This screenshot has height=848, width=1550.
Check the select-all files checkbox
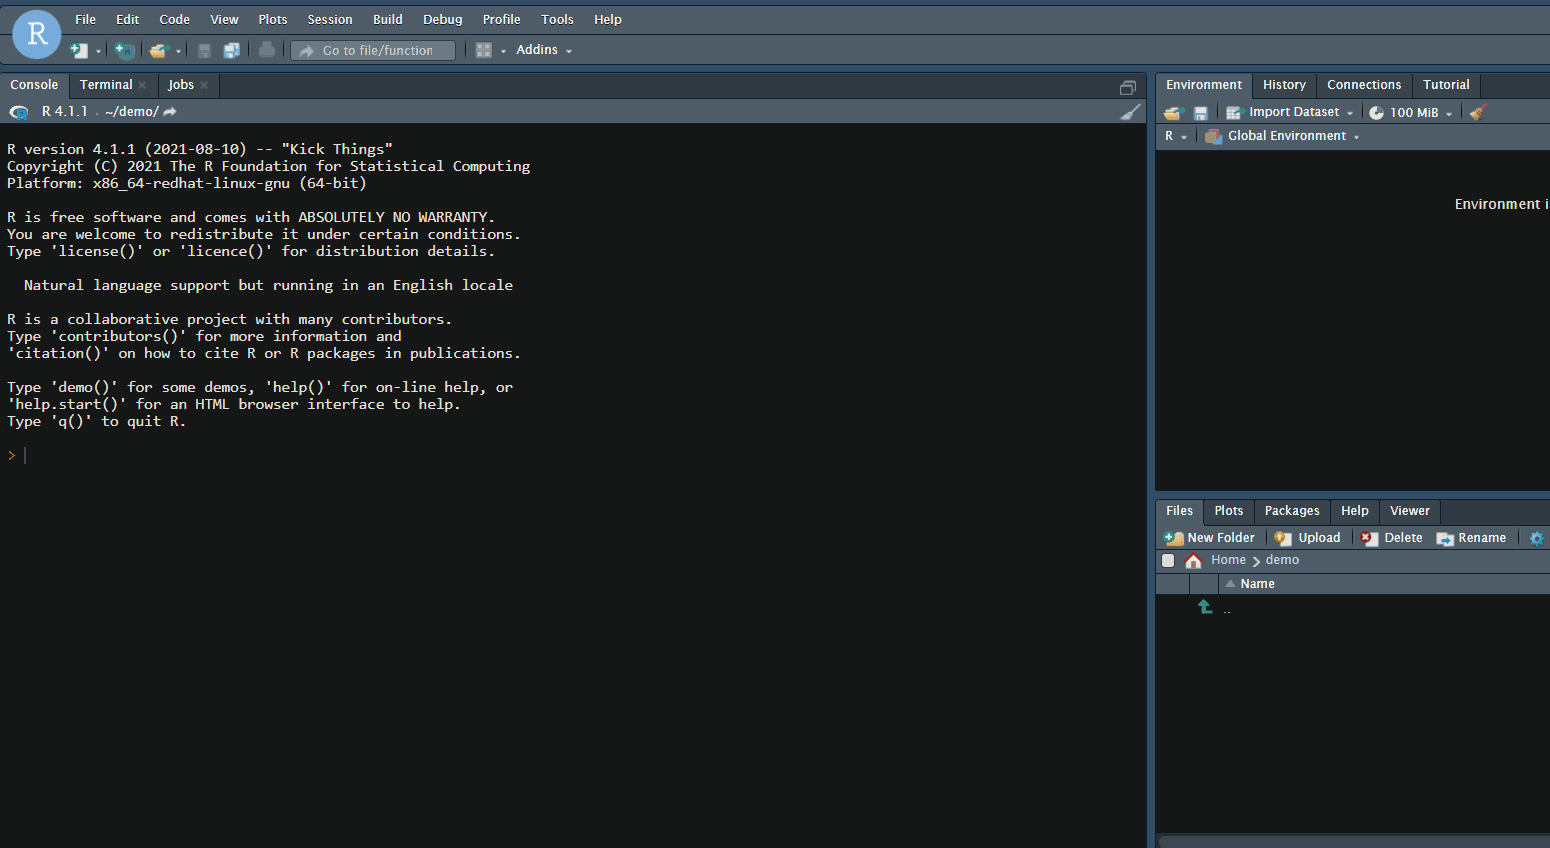(x=1168, y=560)
